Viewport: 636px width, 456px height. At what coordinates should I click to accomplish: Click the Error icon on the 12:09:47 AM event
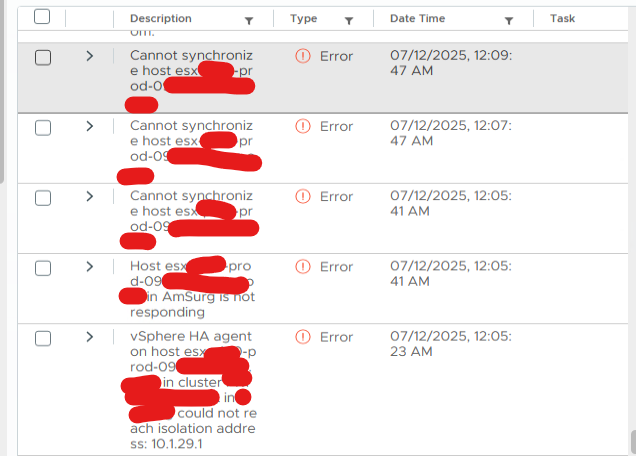point(303,56)
